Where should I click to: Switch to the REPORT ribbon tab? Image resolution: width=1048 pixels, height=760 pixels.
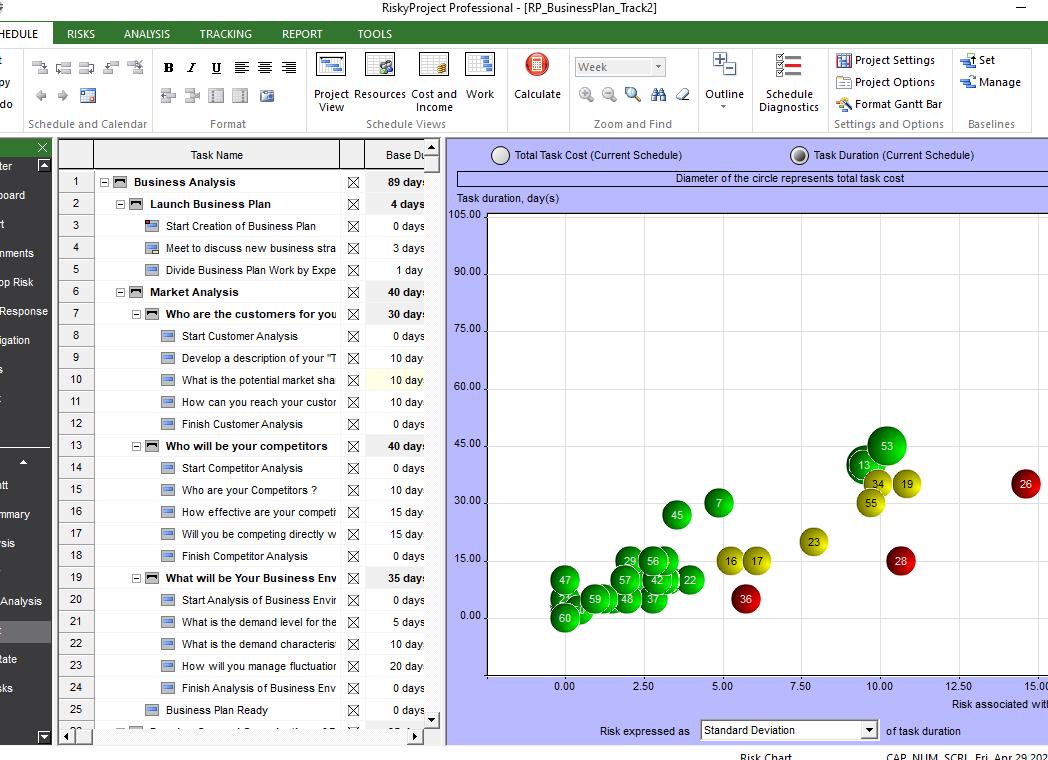coord(302,34)
